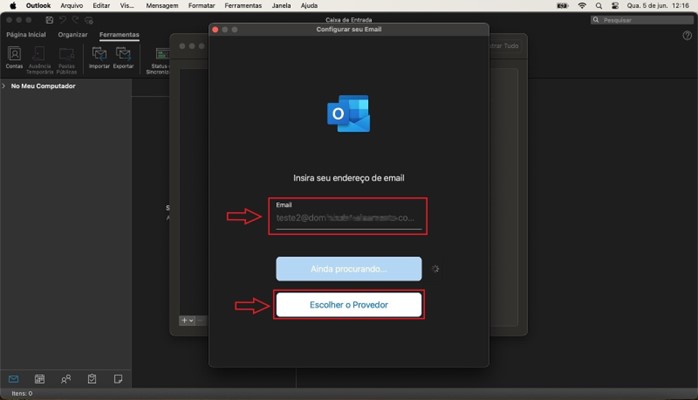The width and height of the screenshot is (698, 400).
Task: Open Control Center in menu bar
Action: (615, 6)
